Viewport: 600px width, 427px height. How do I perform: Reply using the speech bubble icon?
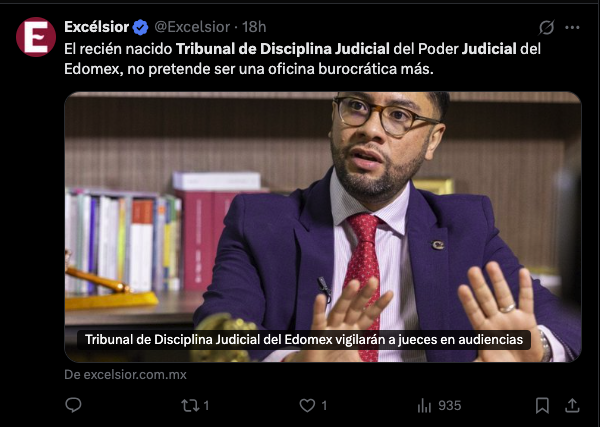[x=73, y=405]
